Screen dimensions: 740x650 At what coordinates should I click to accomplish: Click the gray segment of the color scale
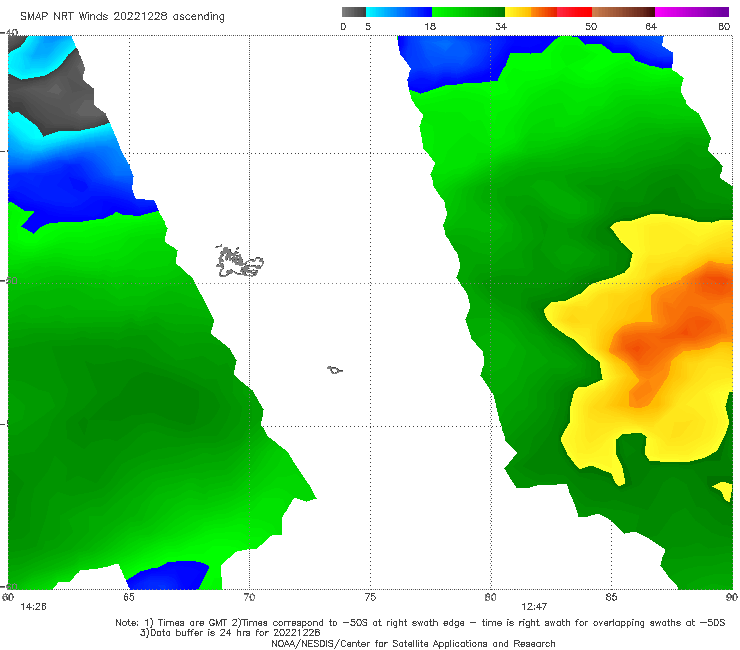(354, 12)
